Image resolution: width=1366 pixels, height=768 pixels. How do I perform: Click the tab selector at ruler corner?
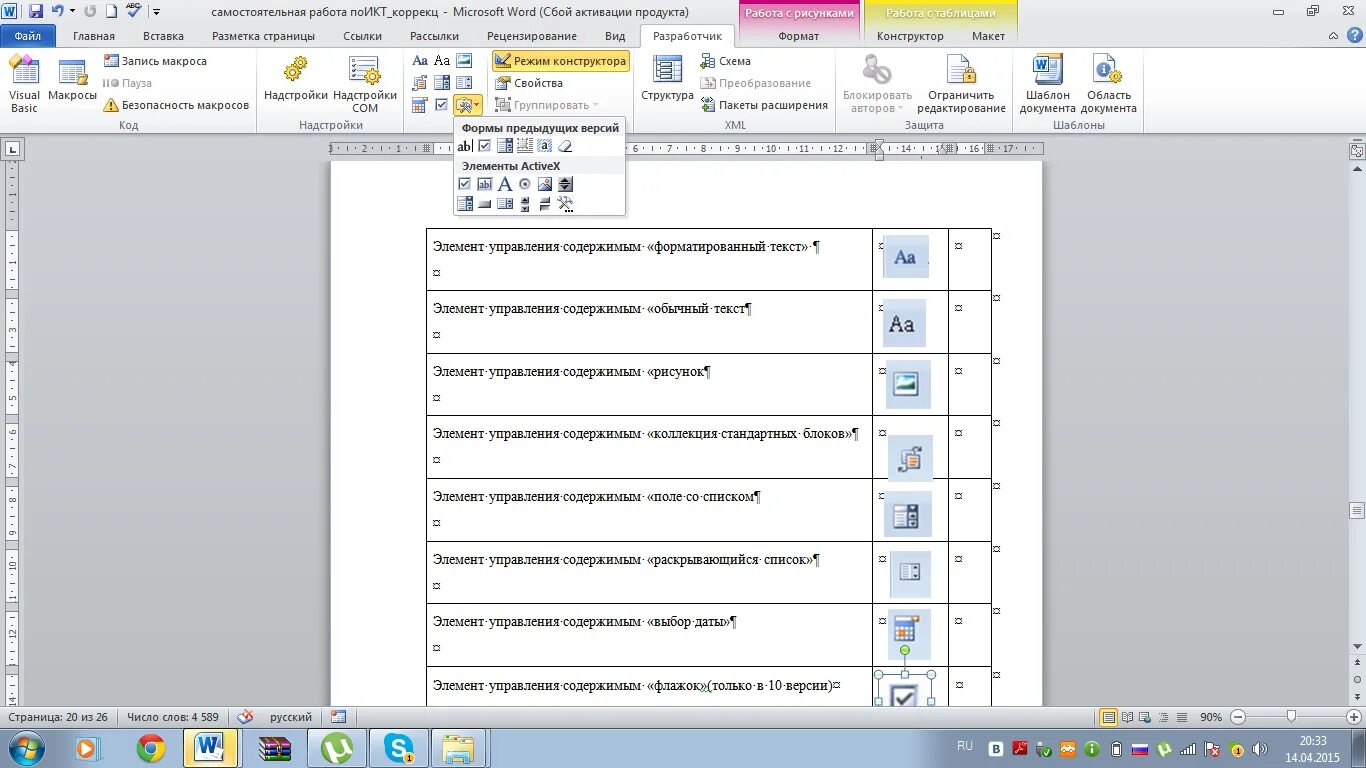coord(12,149)
